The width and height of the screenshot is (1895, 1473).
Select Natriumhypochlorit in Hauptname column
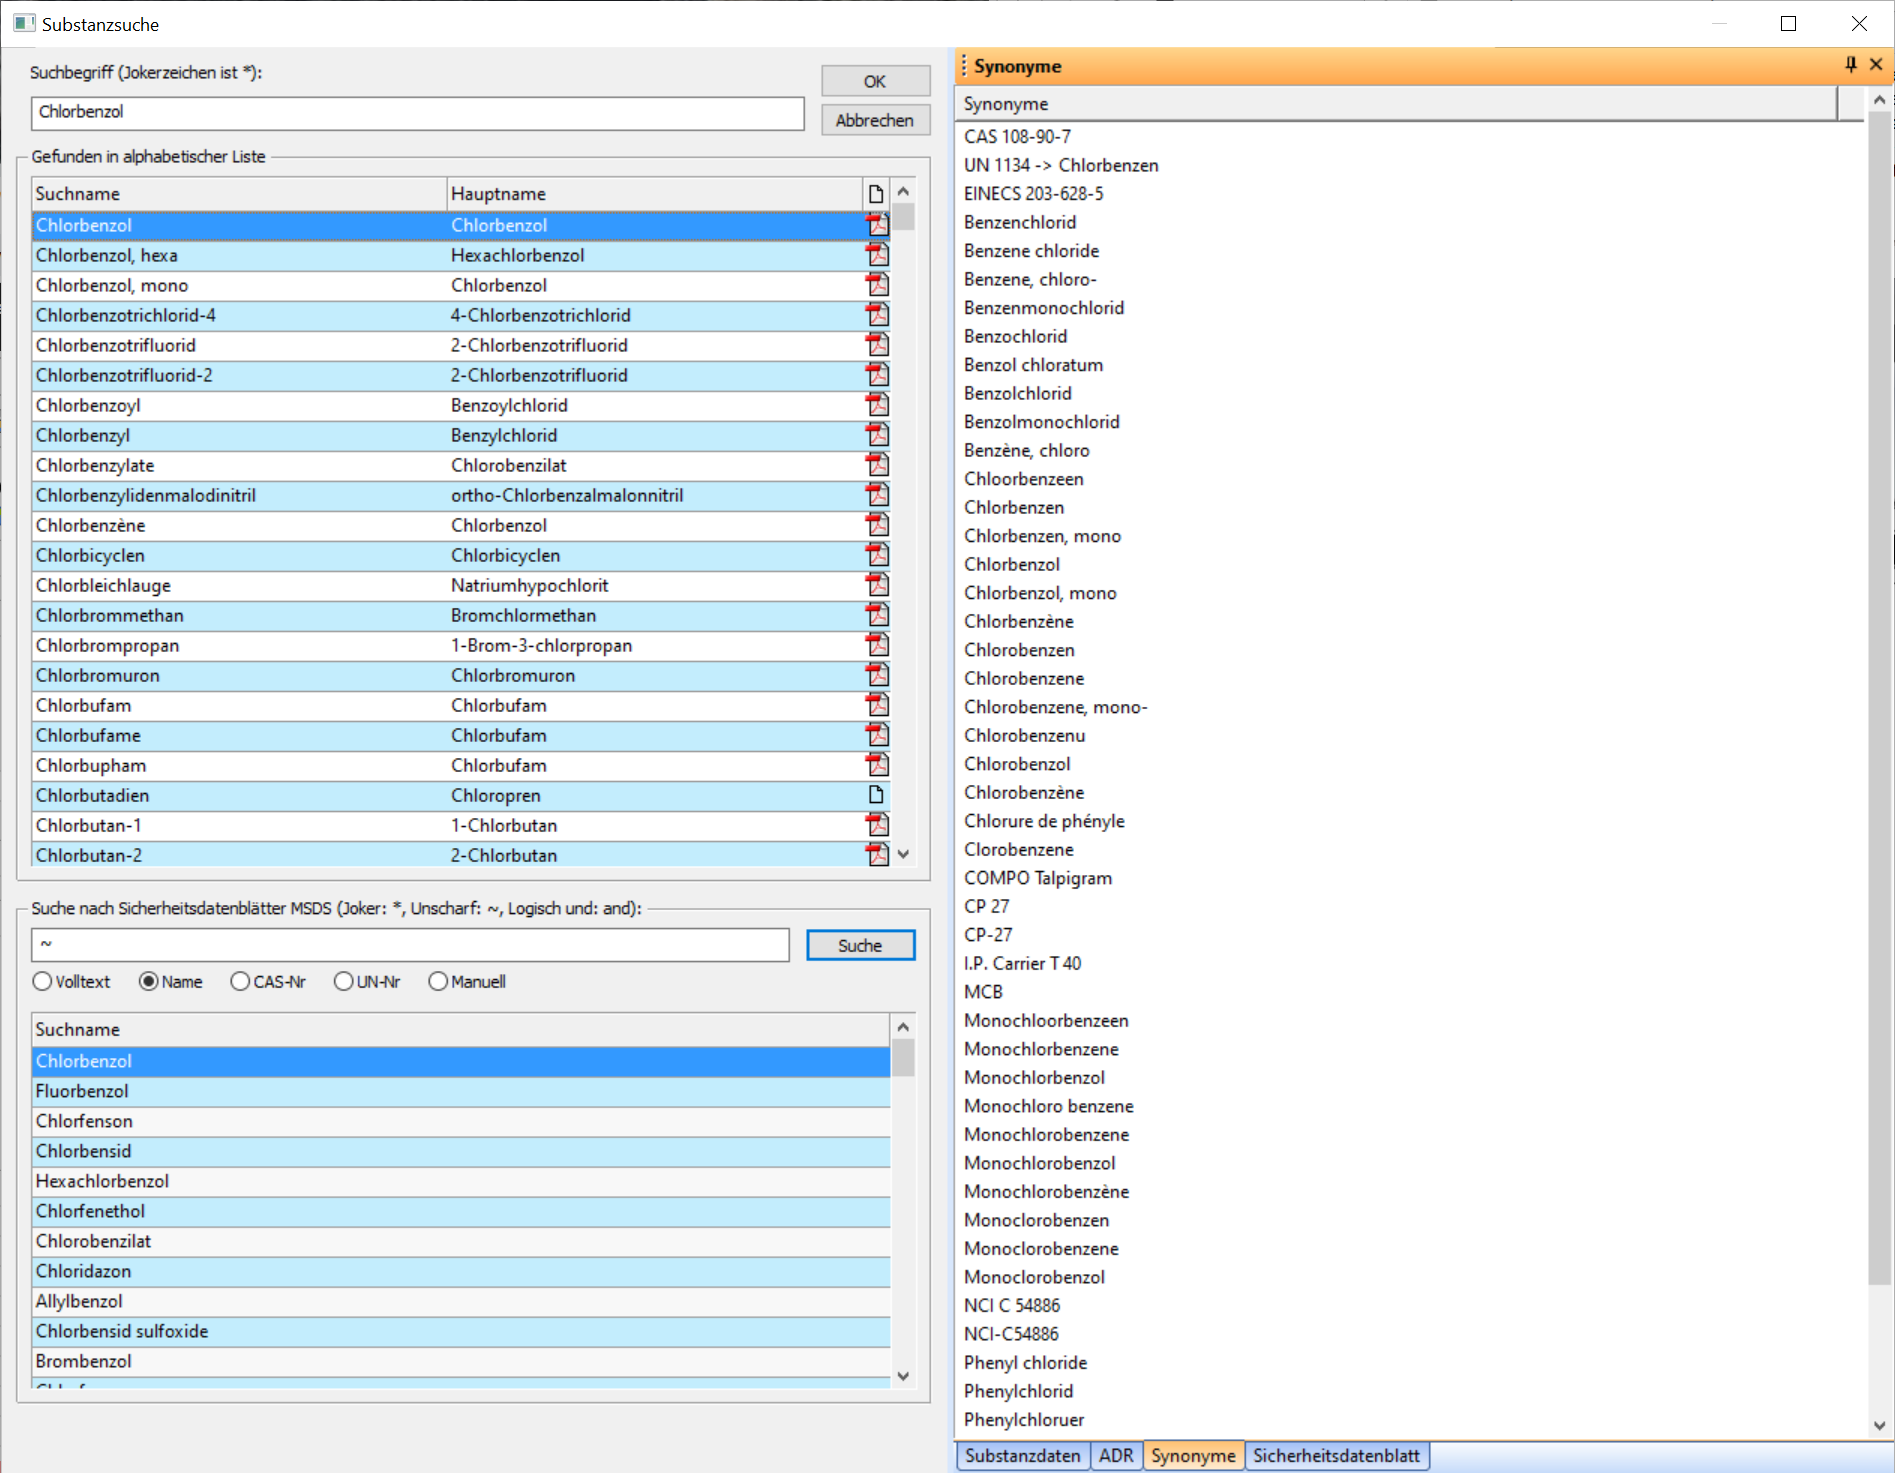[529, 585]
